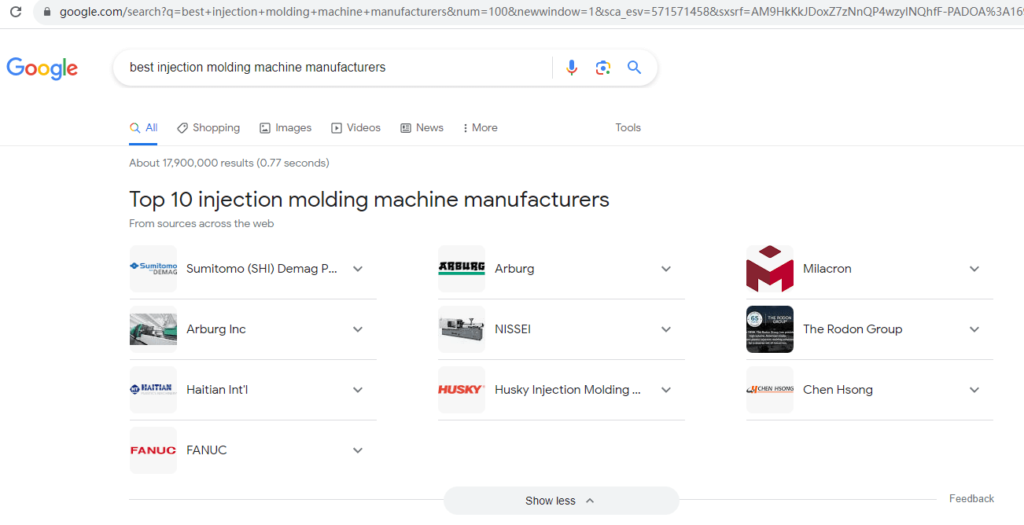Select the Chen Hsong name text

tap(837, 390)
